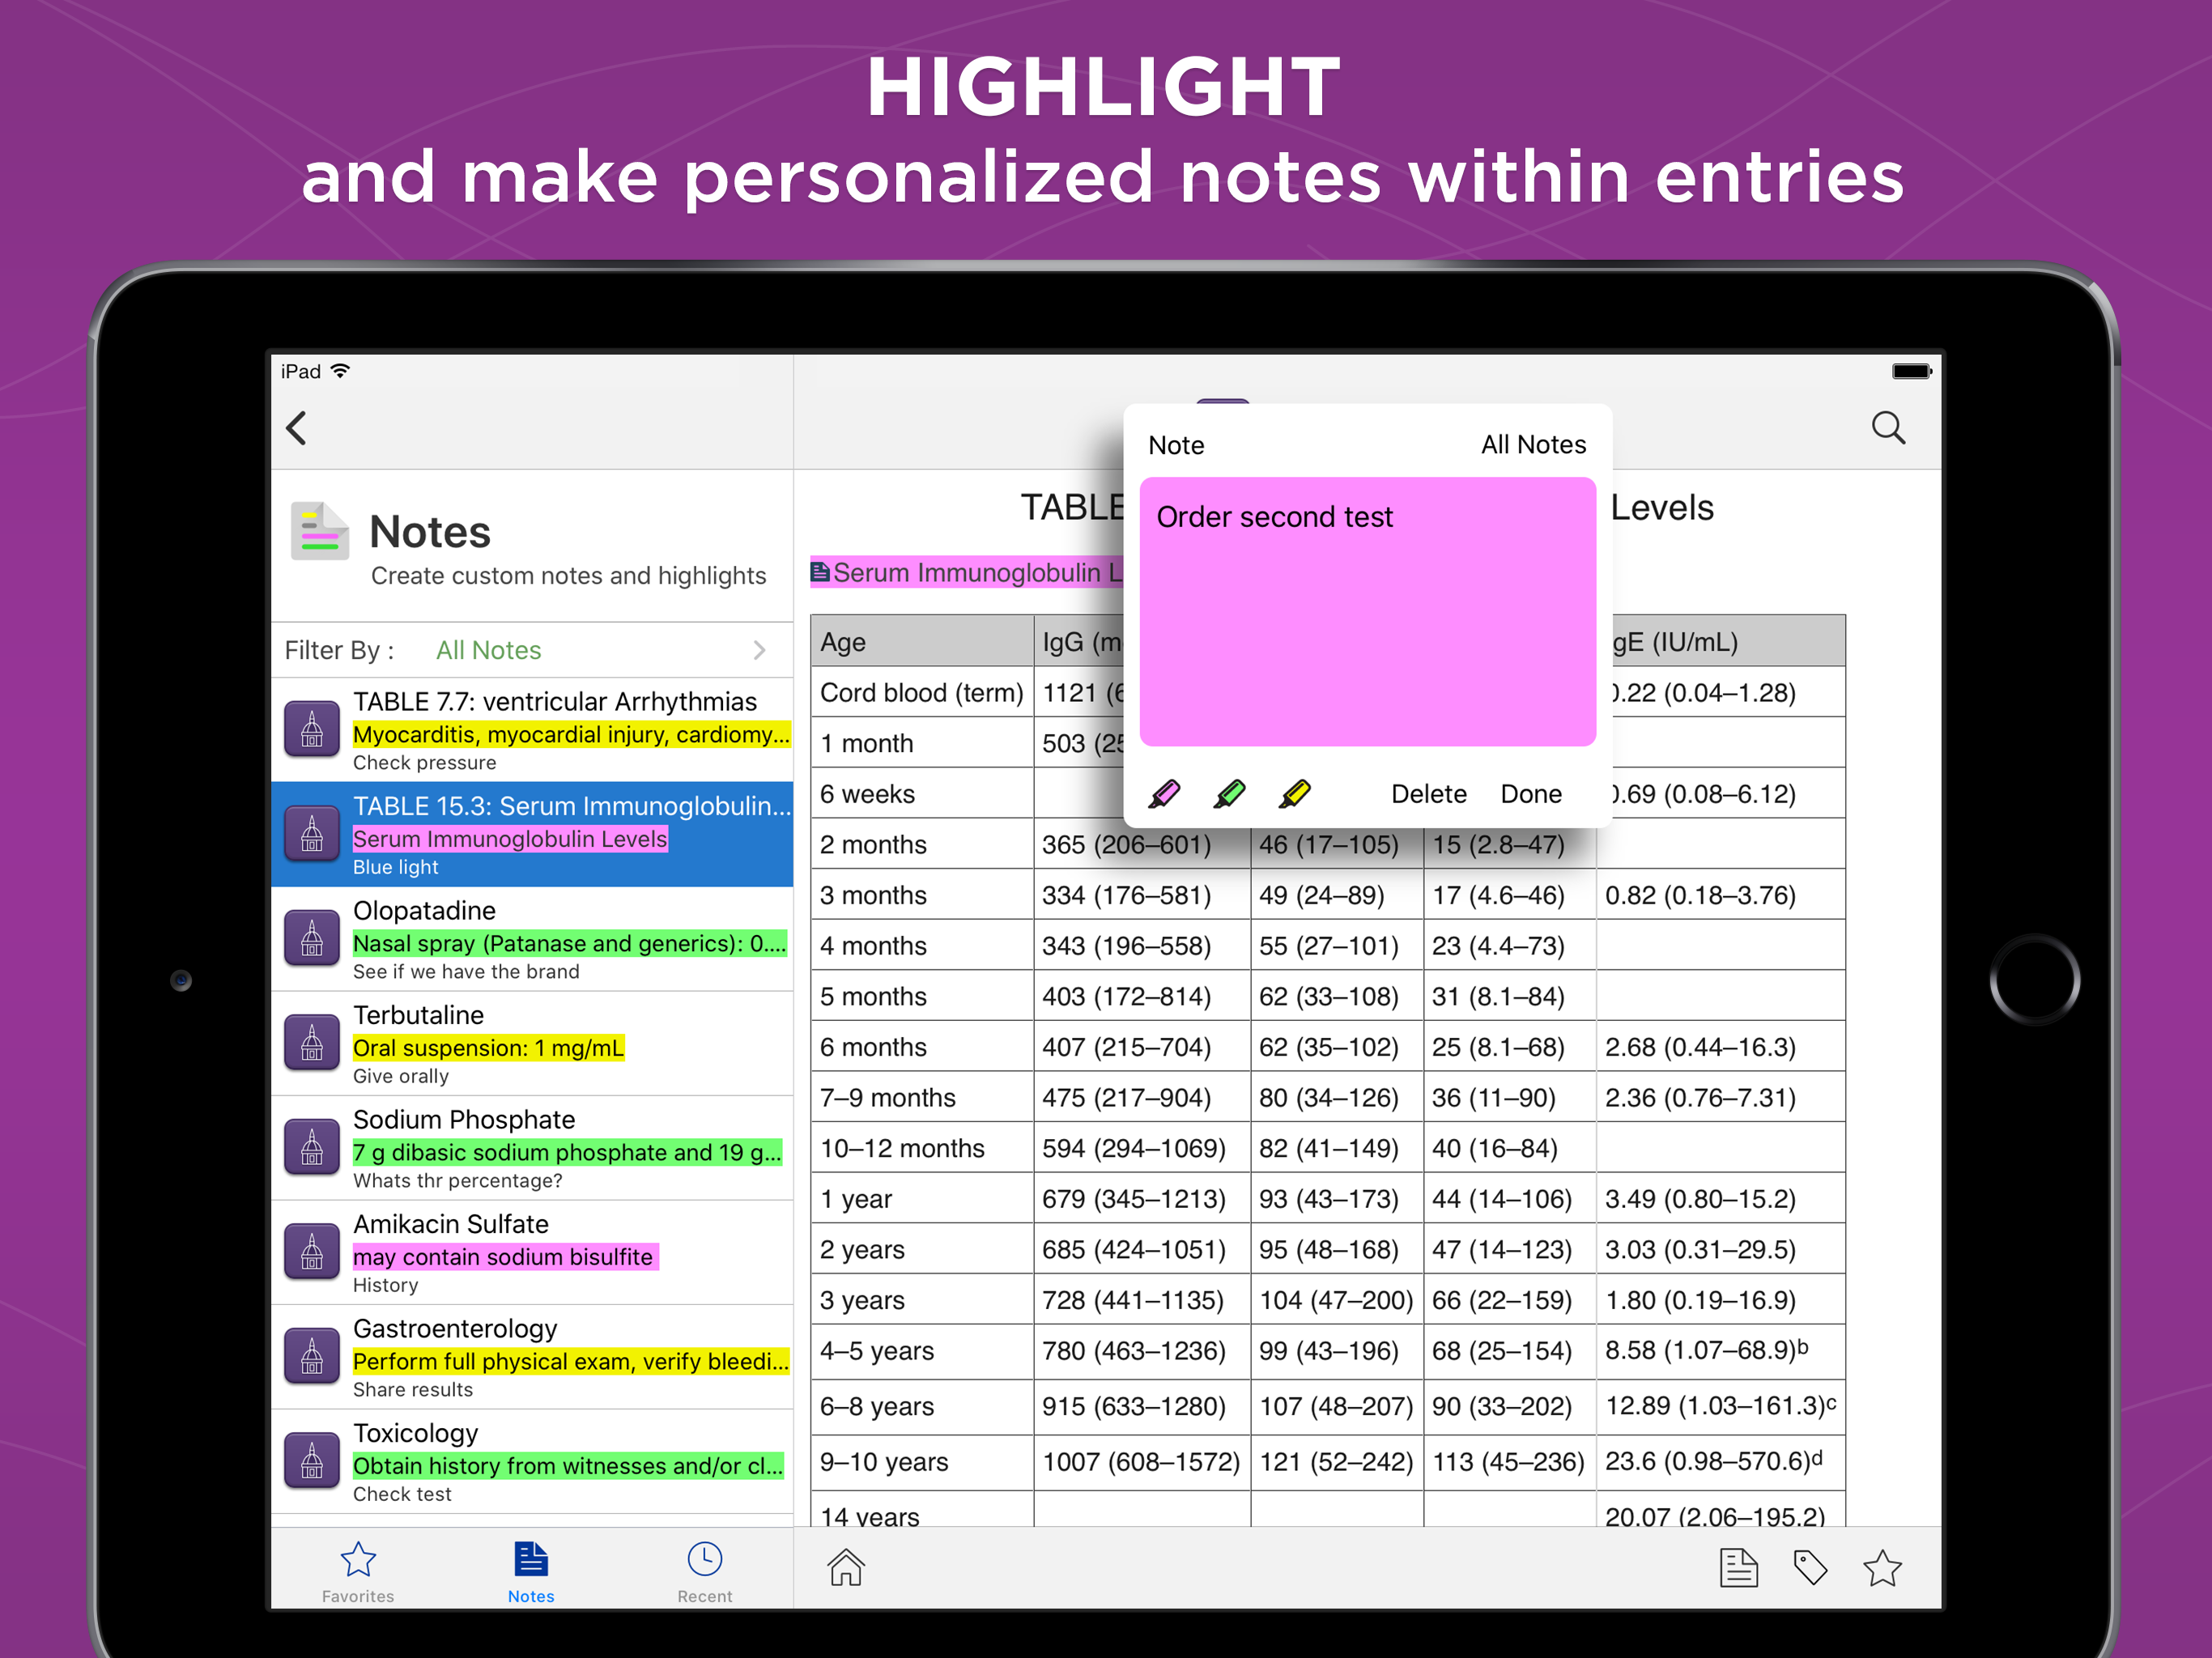Tap the tag icon in the bottom-right toolbar

[x=1811, y=1568]
